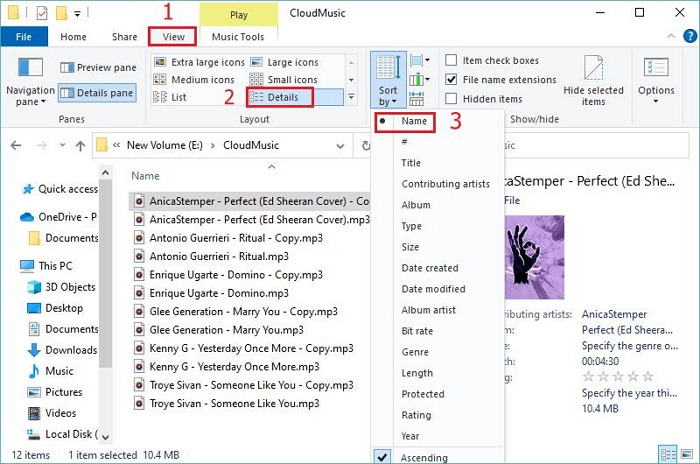Select This PC in navigation pane
The height and width of the screenshot is (464, 700).
click(46, 266)
